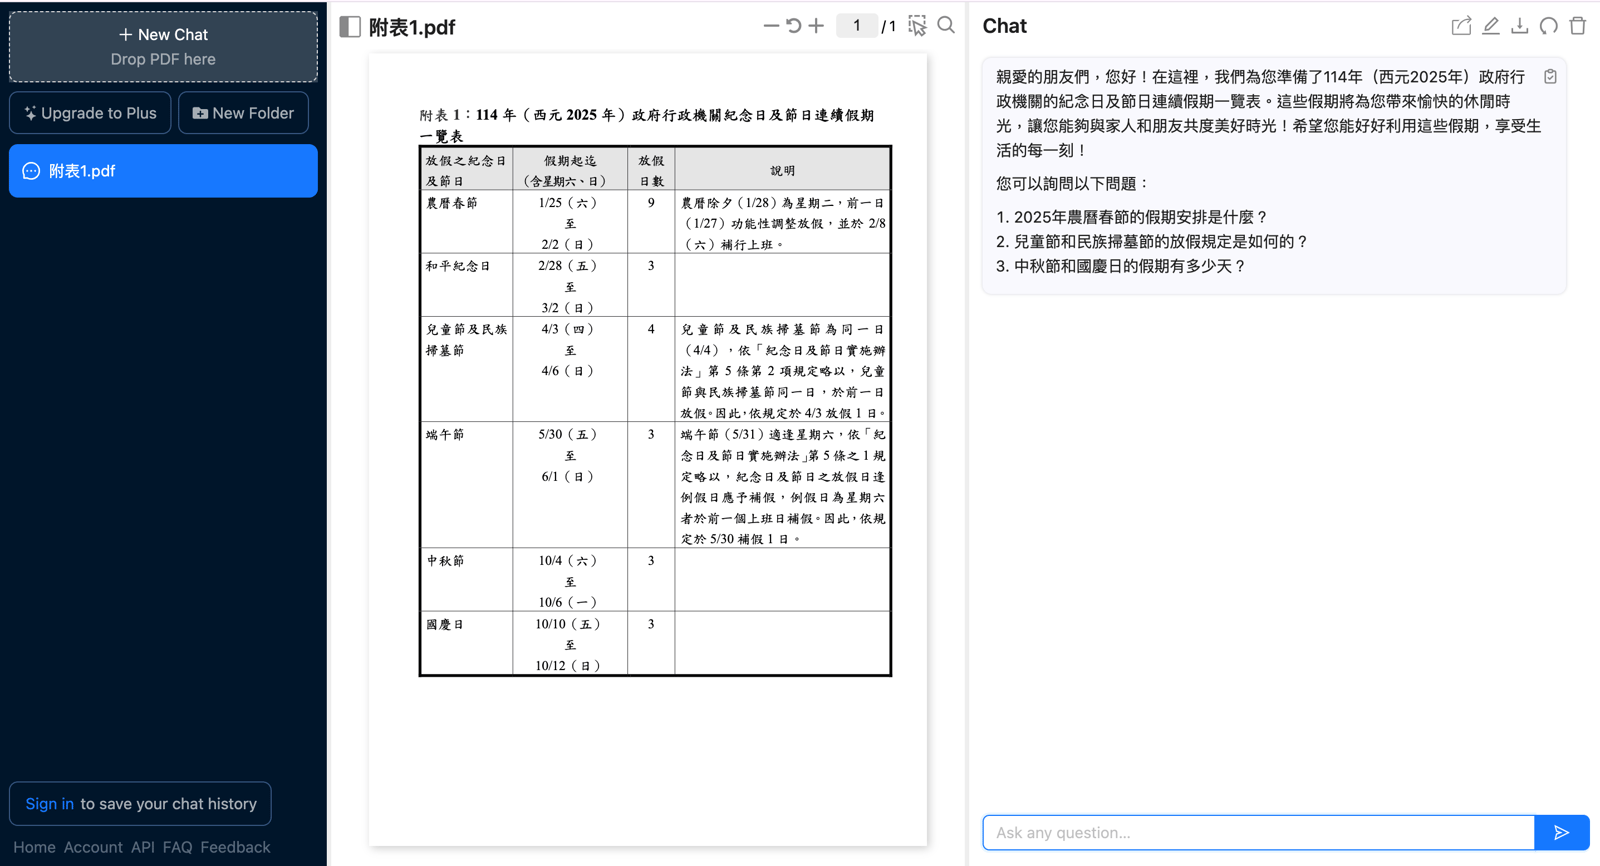
Task: Focus the Ask any question input
Action: (x=1259, y=833)
